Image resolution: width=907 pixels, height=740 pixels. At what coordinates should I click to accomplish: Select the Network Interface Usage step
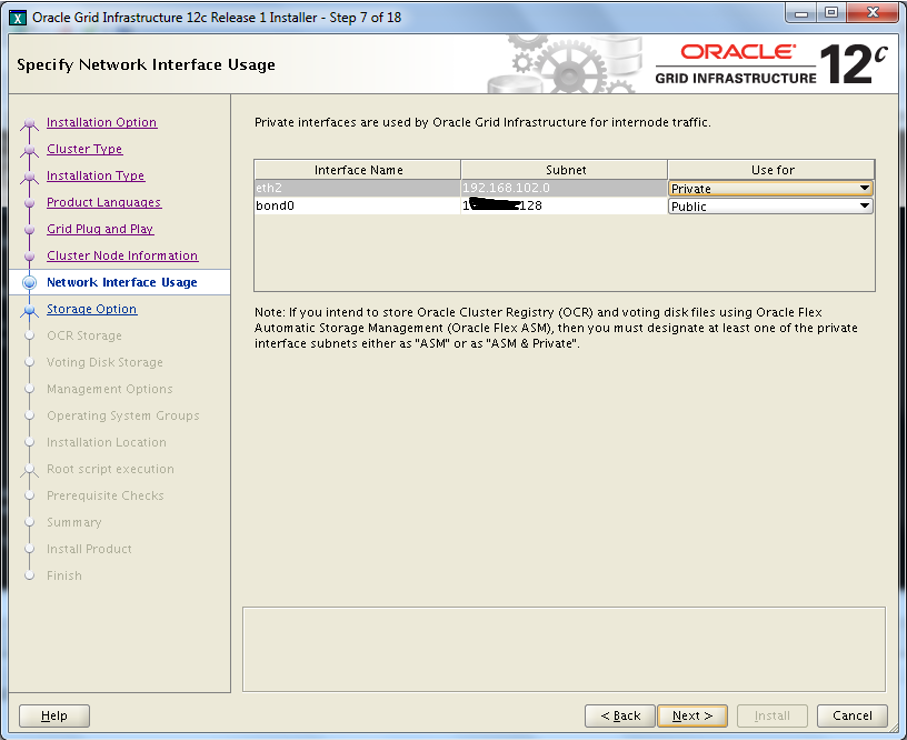(x=122, y=282)
